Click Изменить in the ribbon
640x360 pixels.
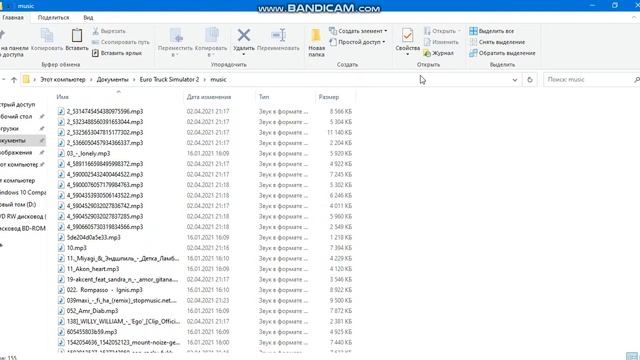point(441,42)
